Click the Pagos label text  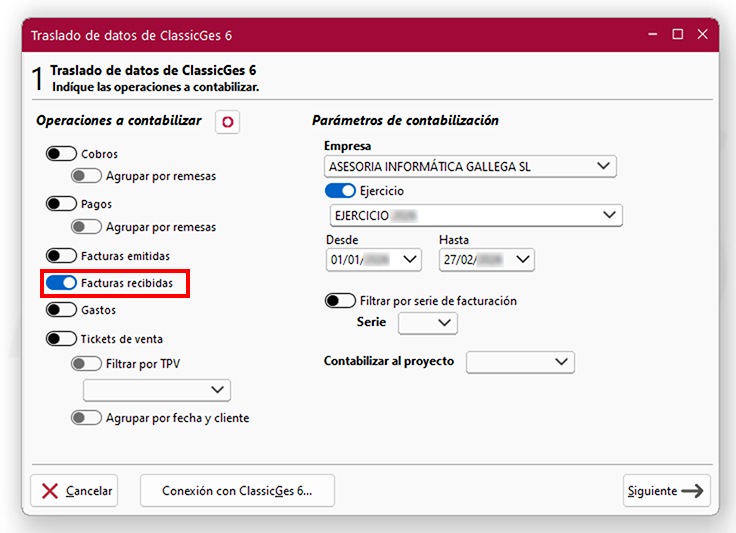click(96, 204)
